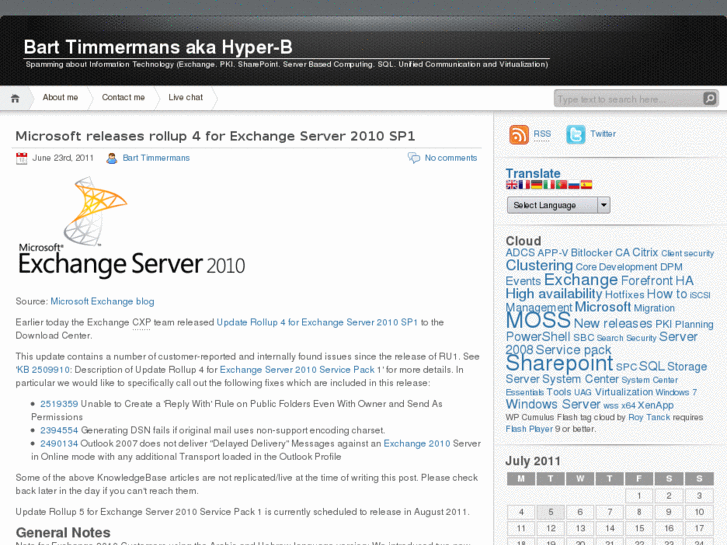Go to the Home icon in navigation
727x545 pixels.
pyautogui.click(x=15, y=98)
